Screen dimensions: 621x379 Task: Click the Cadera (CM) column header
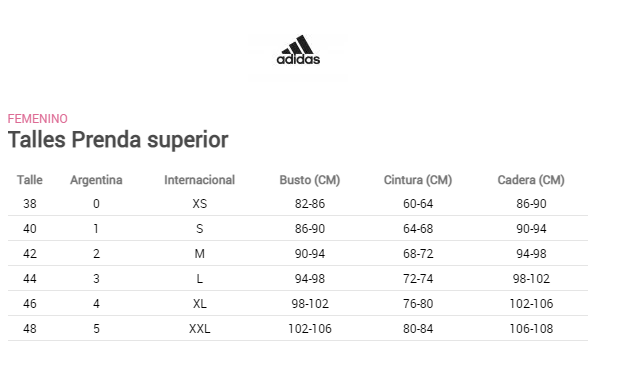point(531,180)
